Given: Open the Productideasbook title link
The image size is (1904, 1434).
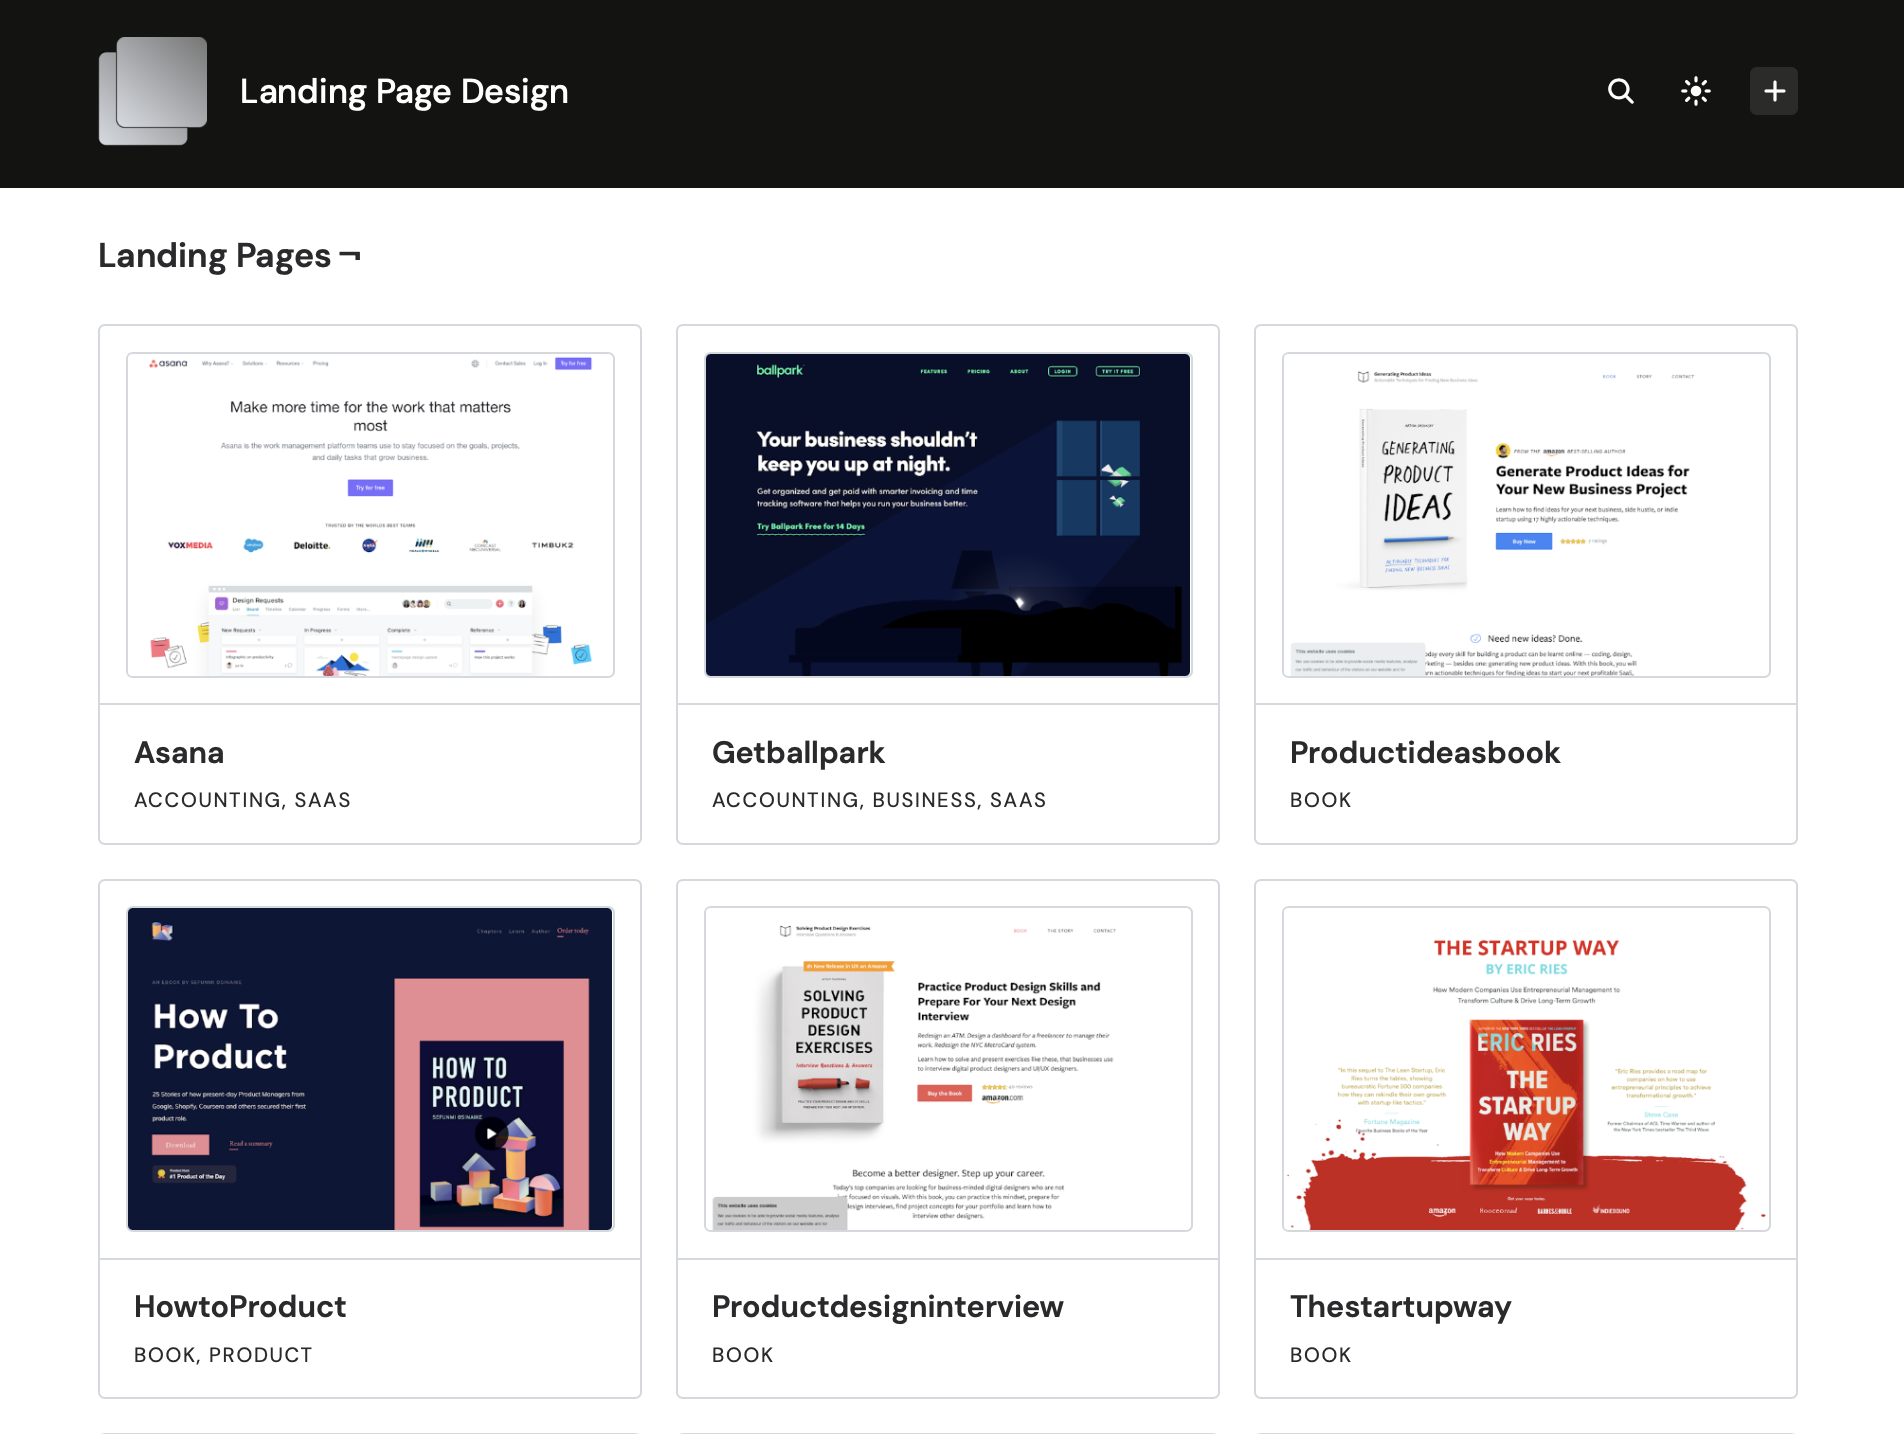Looking at the screenshot, I should [1424, 753].
